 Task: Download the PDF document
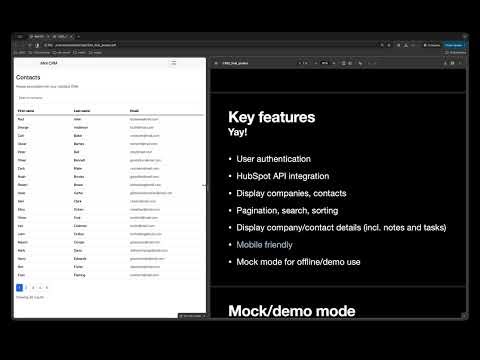pos(445,63)
